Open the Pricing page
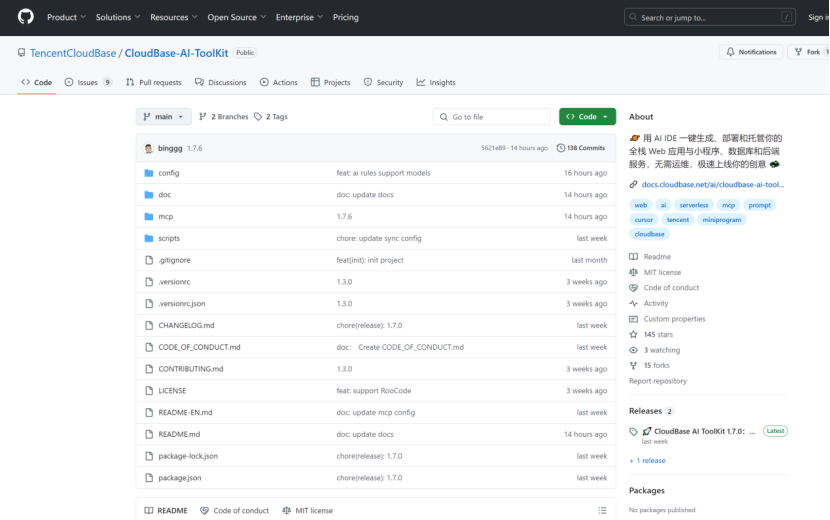This screenshot has height=520, width=830. point(346,17)
